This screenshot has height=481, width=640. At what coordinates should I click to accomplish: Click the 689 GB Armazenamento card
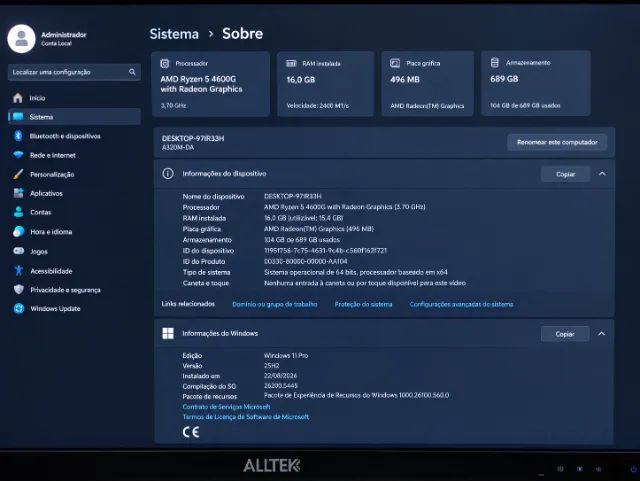(536, 83)
